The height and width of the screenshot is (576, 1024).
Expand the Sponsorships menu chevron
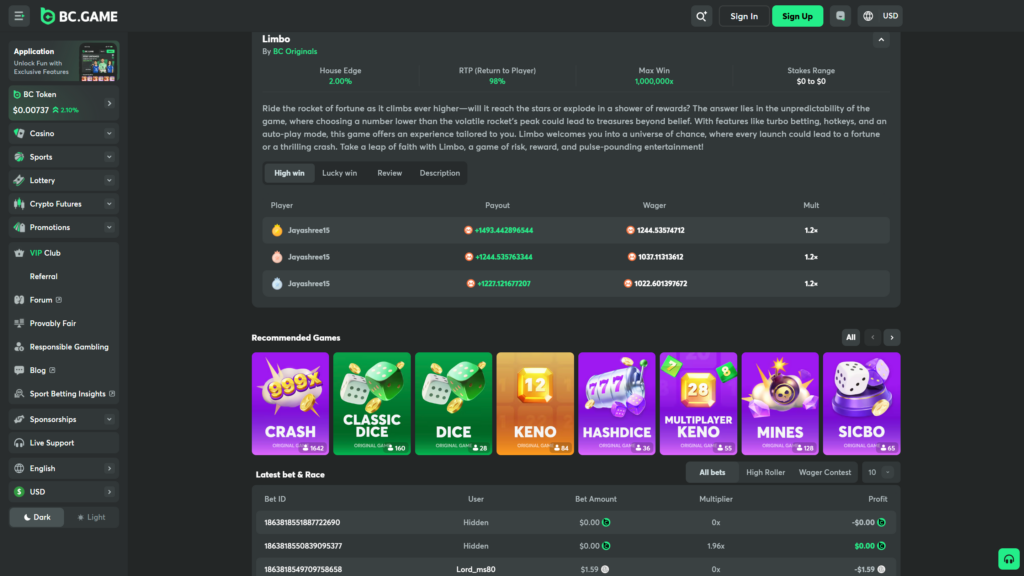tap(109, 419)
